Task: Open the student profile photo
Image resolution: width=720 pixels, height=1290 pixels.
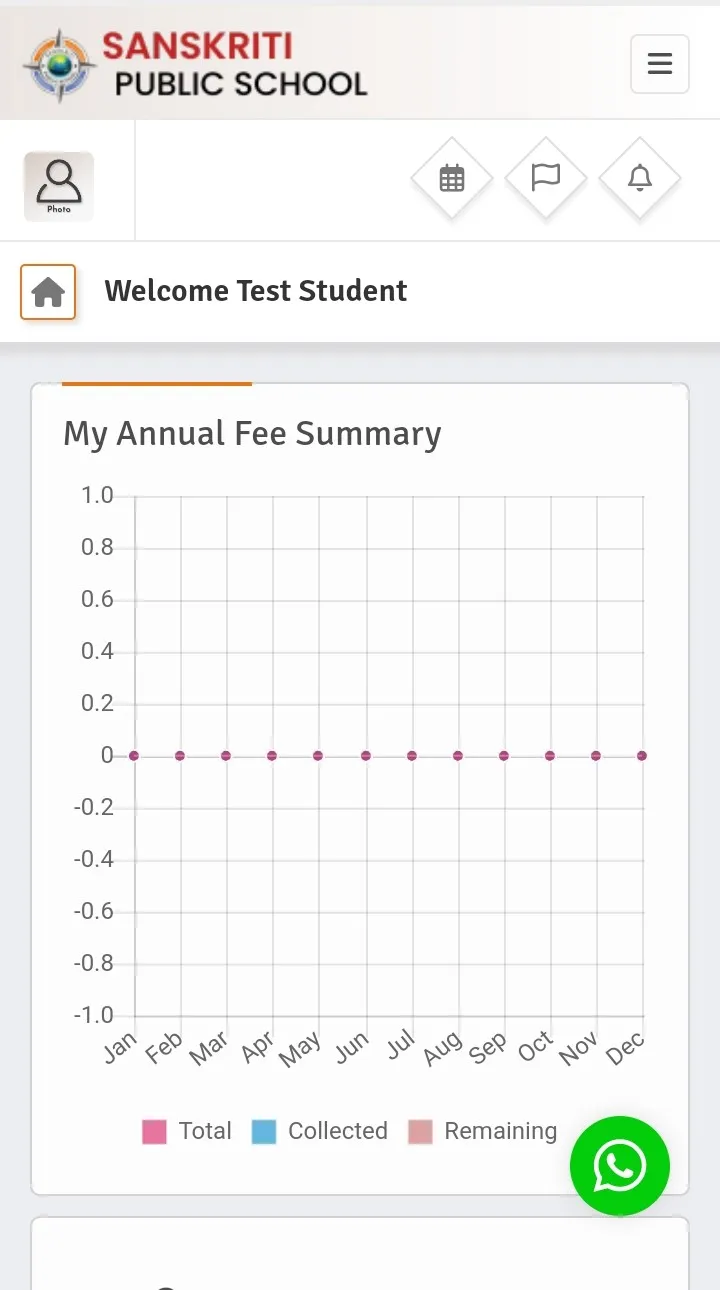Action: (59, 186)
